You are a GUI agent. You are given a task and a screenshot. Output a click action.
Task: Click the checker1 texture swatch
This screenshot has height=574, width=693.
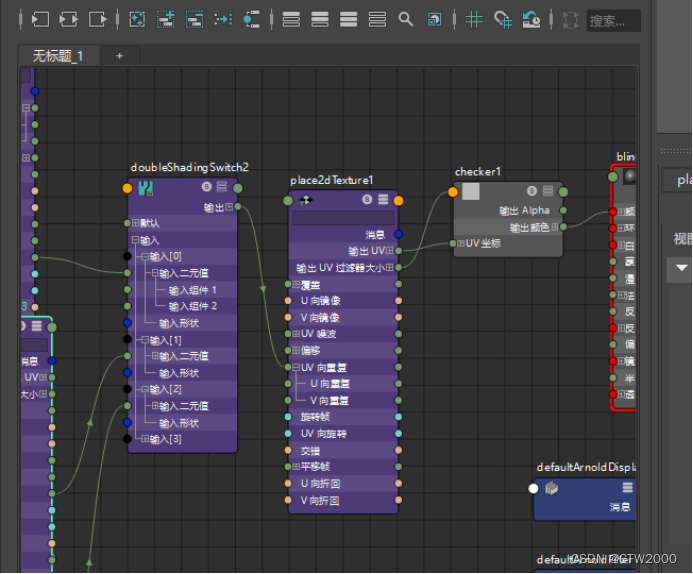point(471,192)
